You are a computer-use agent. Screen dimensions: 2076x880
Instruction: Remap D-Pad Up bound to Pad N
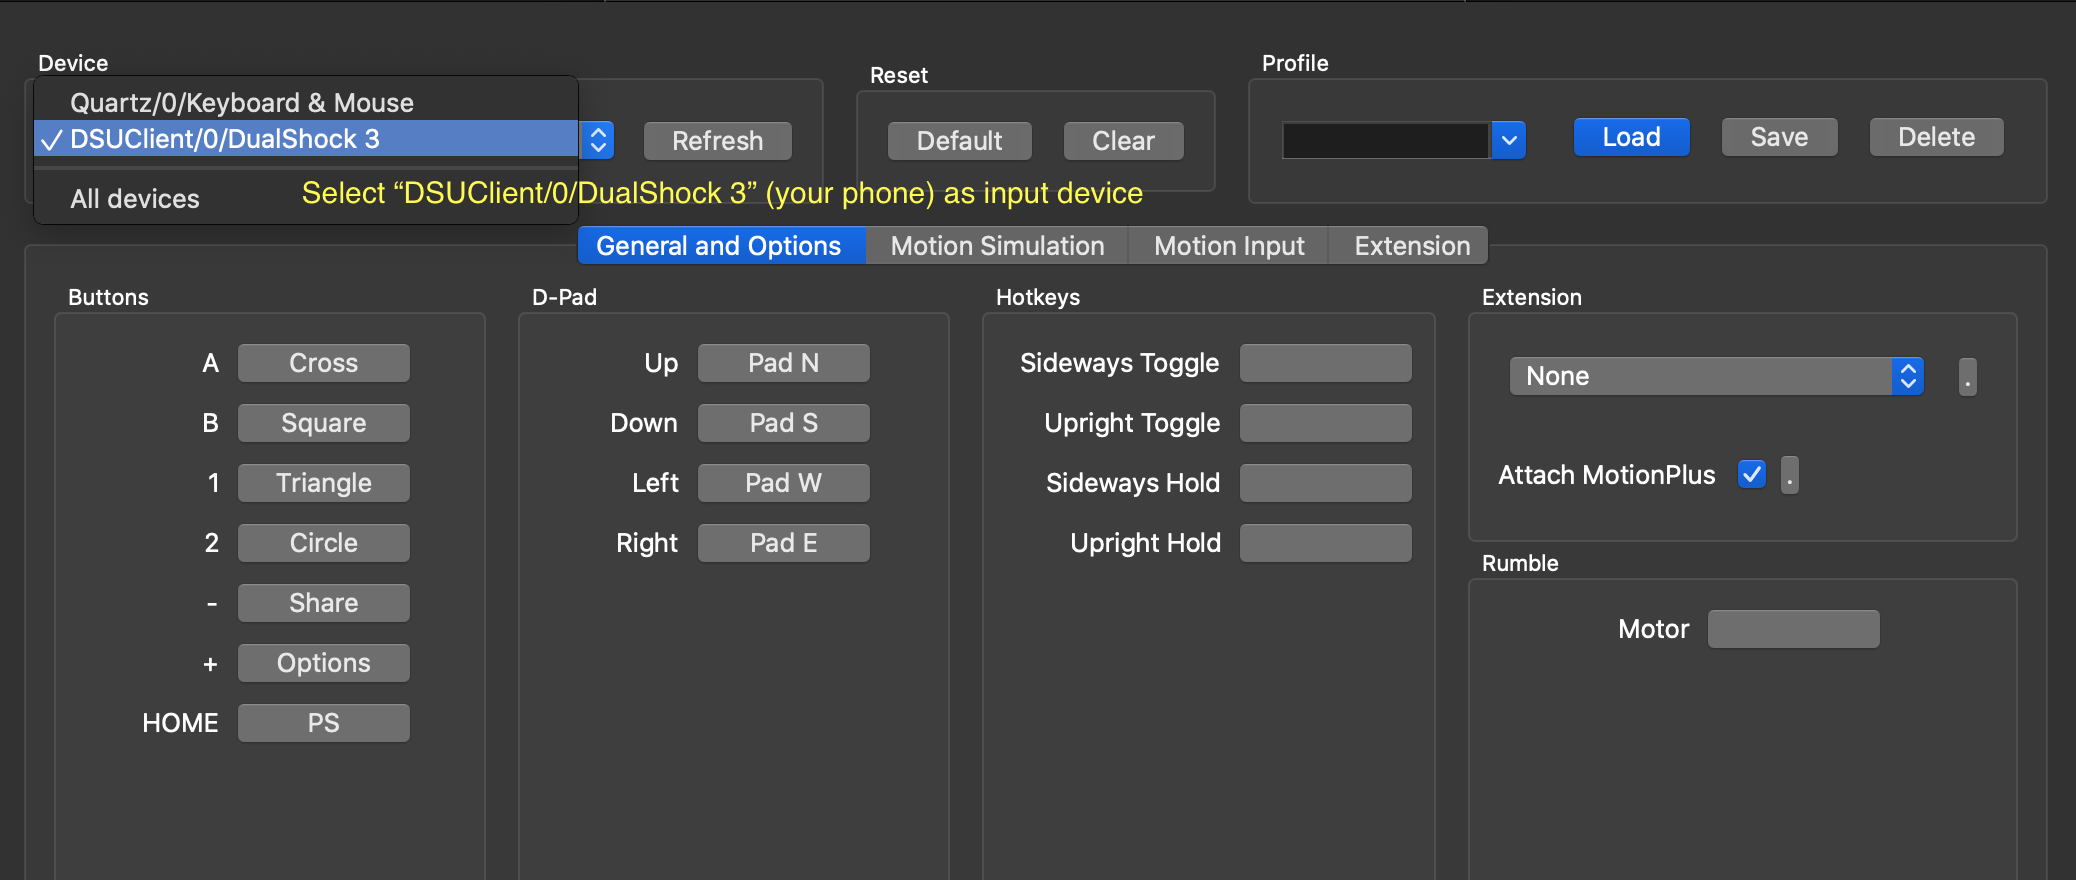[784, 363]
